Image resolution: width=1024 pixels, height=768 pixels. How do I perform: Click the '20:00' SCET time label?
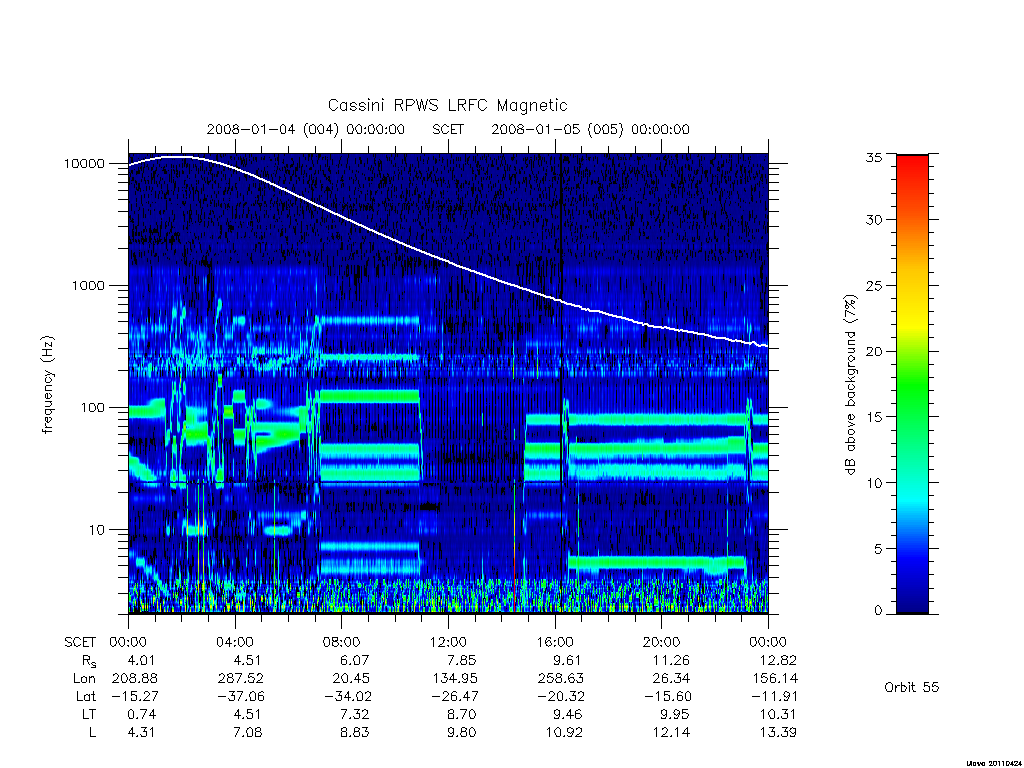pos(662,642)
